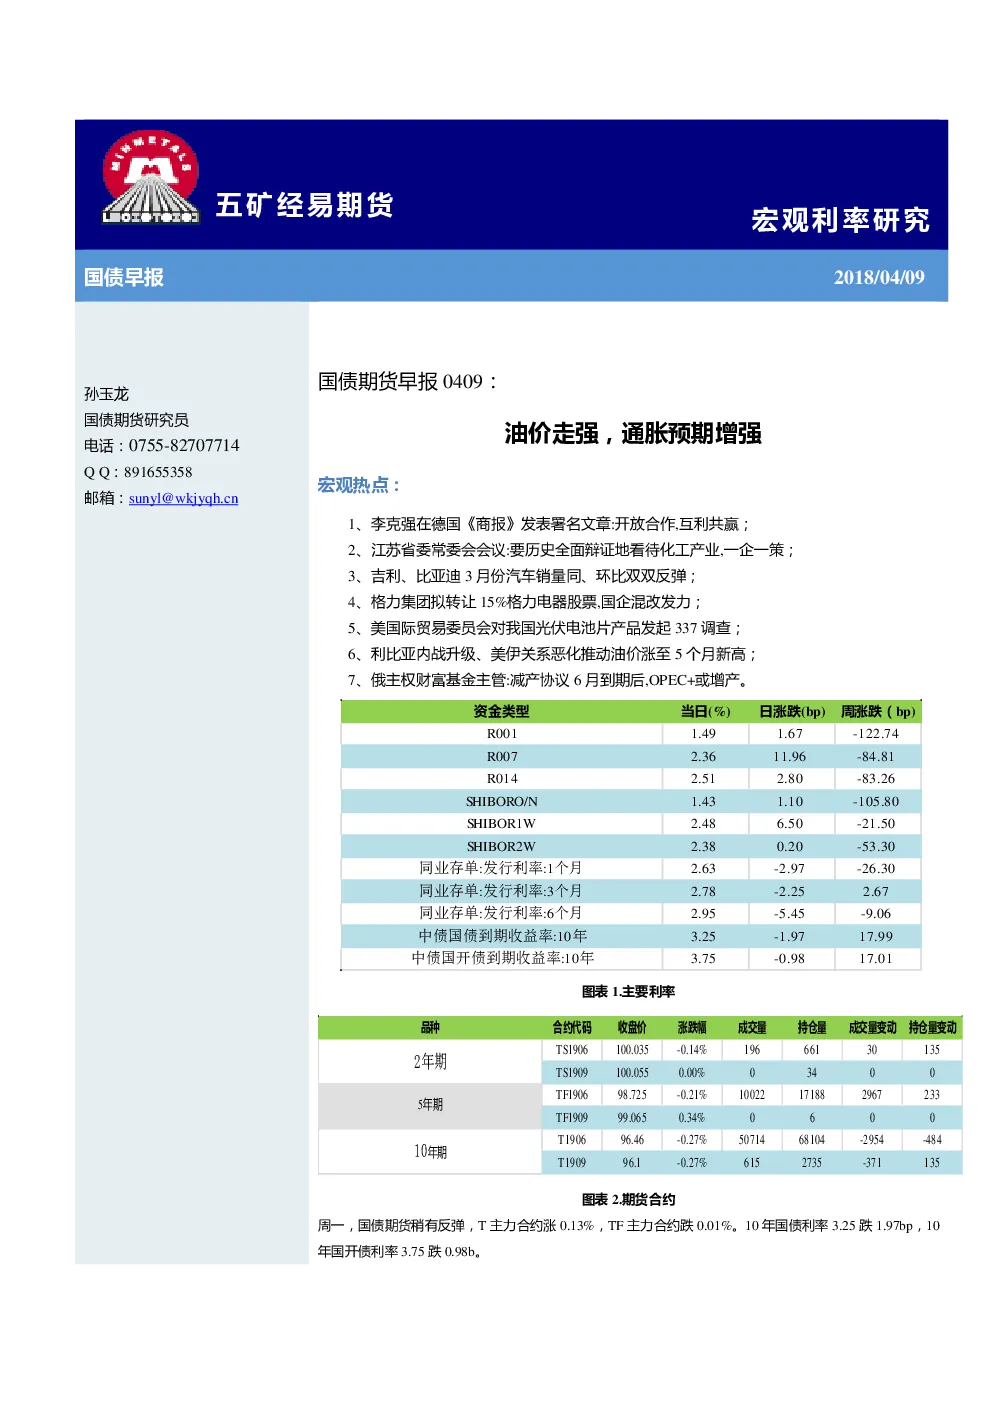Click the SHIBOR2W row label
This screenshot has width=992, height=1403.
[x=502, y=846]
